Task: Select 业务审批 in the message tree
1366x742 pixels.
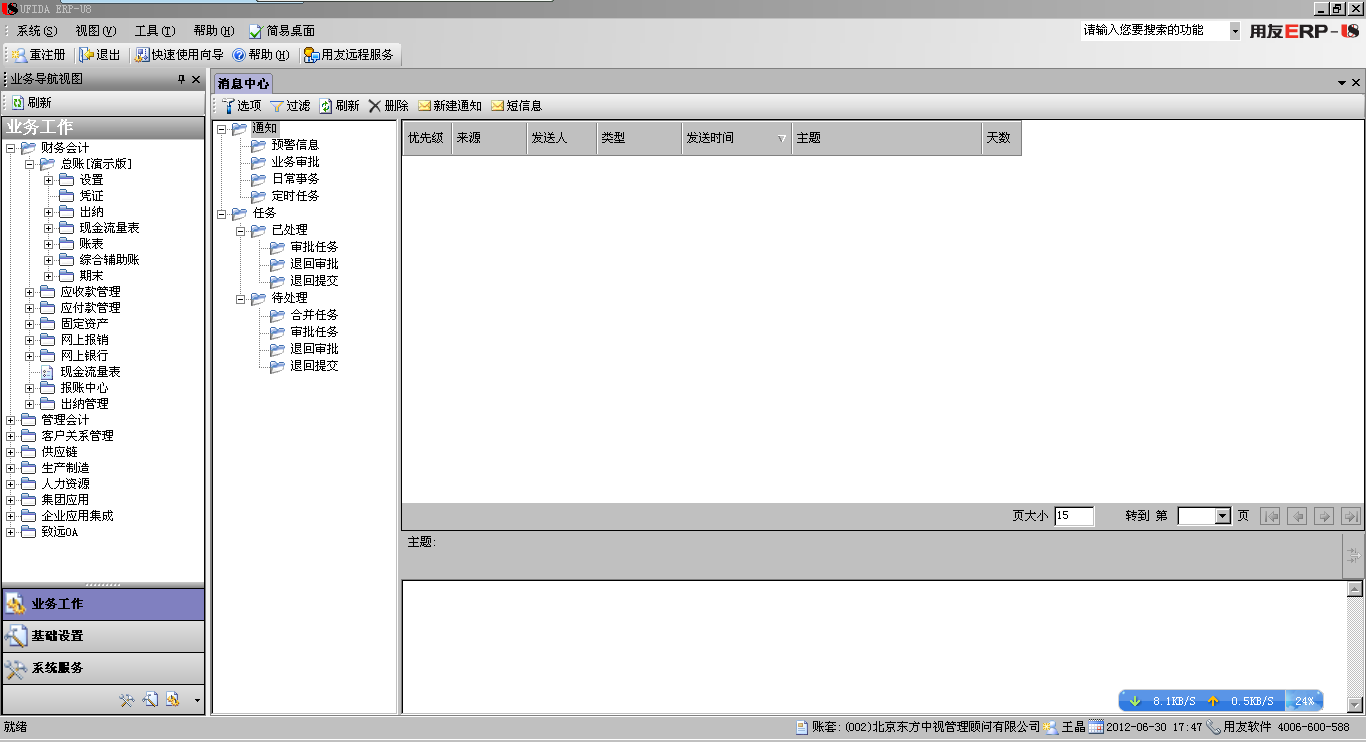Action: point(295,162)
